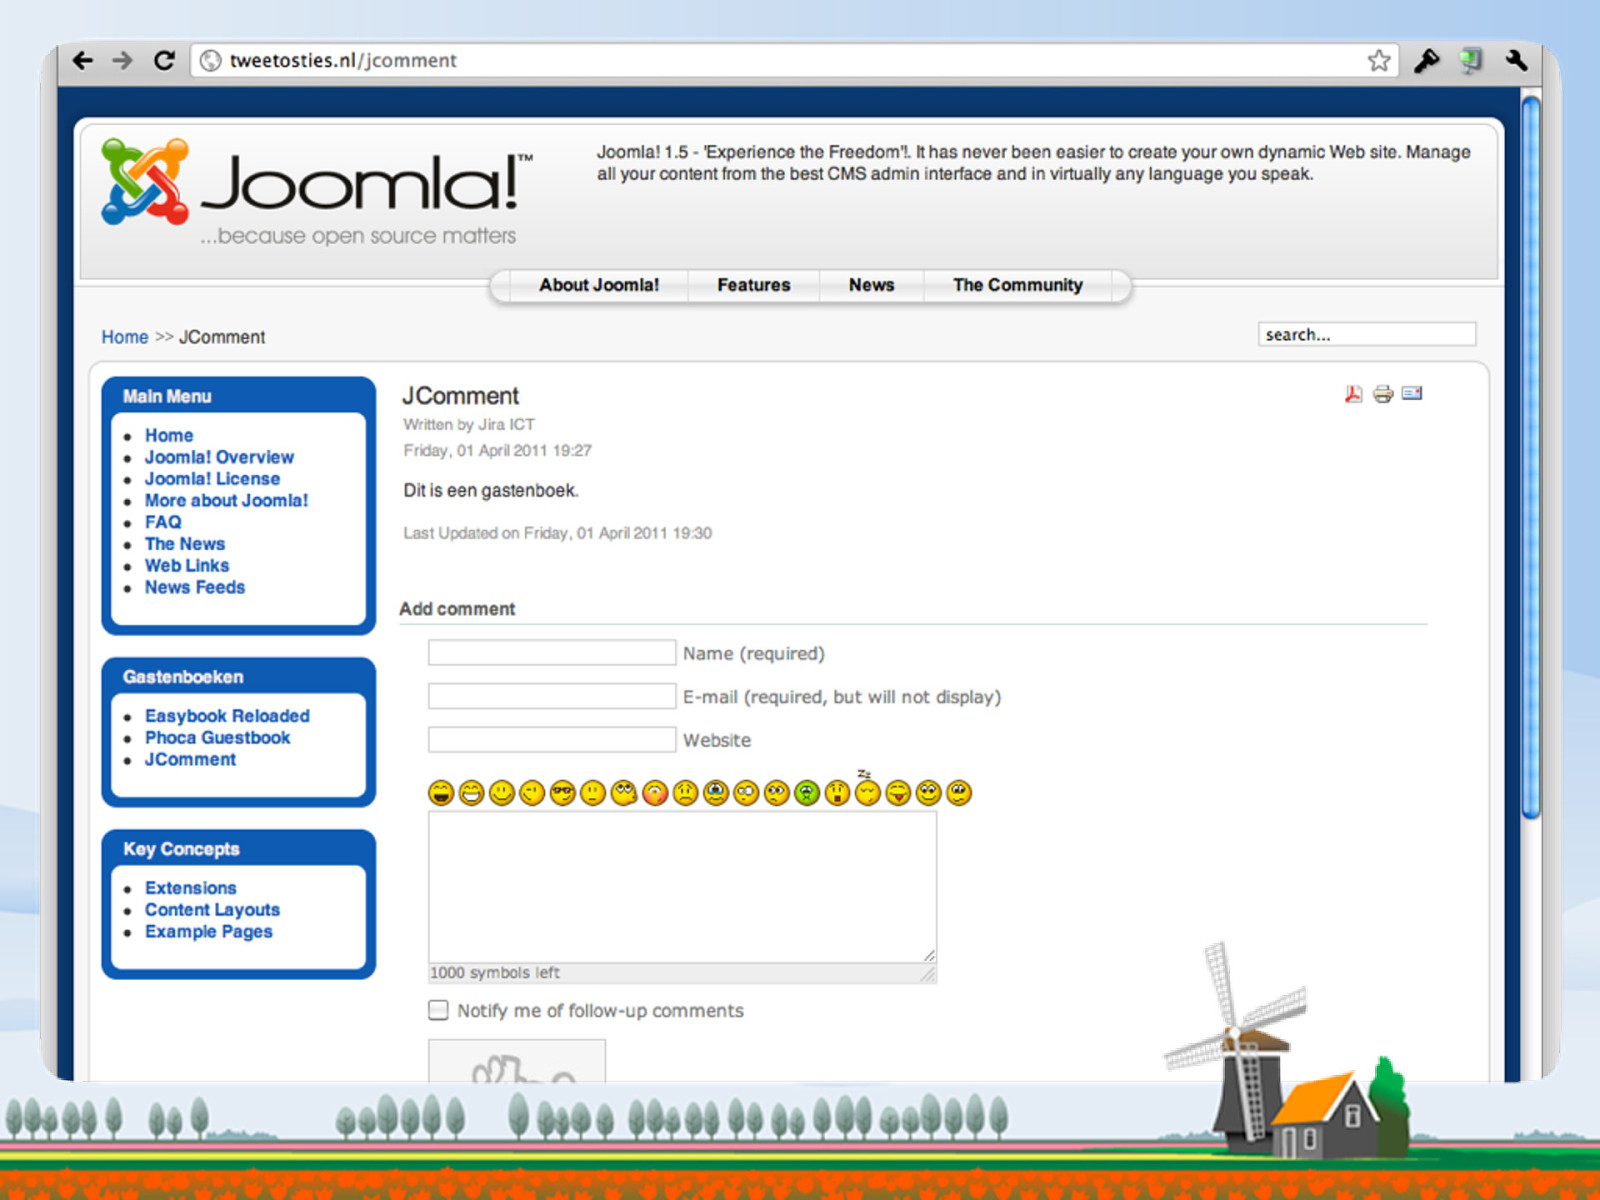Open The Community menu item
Viewport: 1600px width, 1200px height.
click(x=1018, y=285)
